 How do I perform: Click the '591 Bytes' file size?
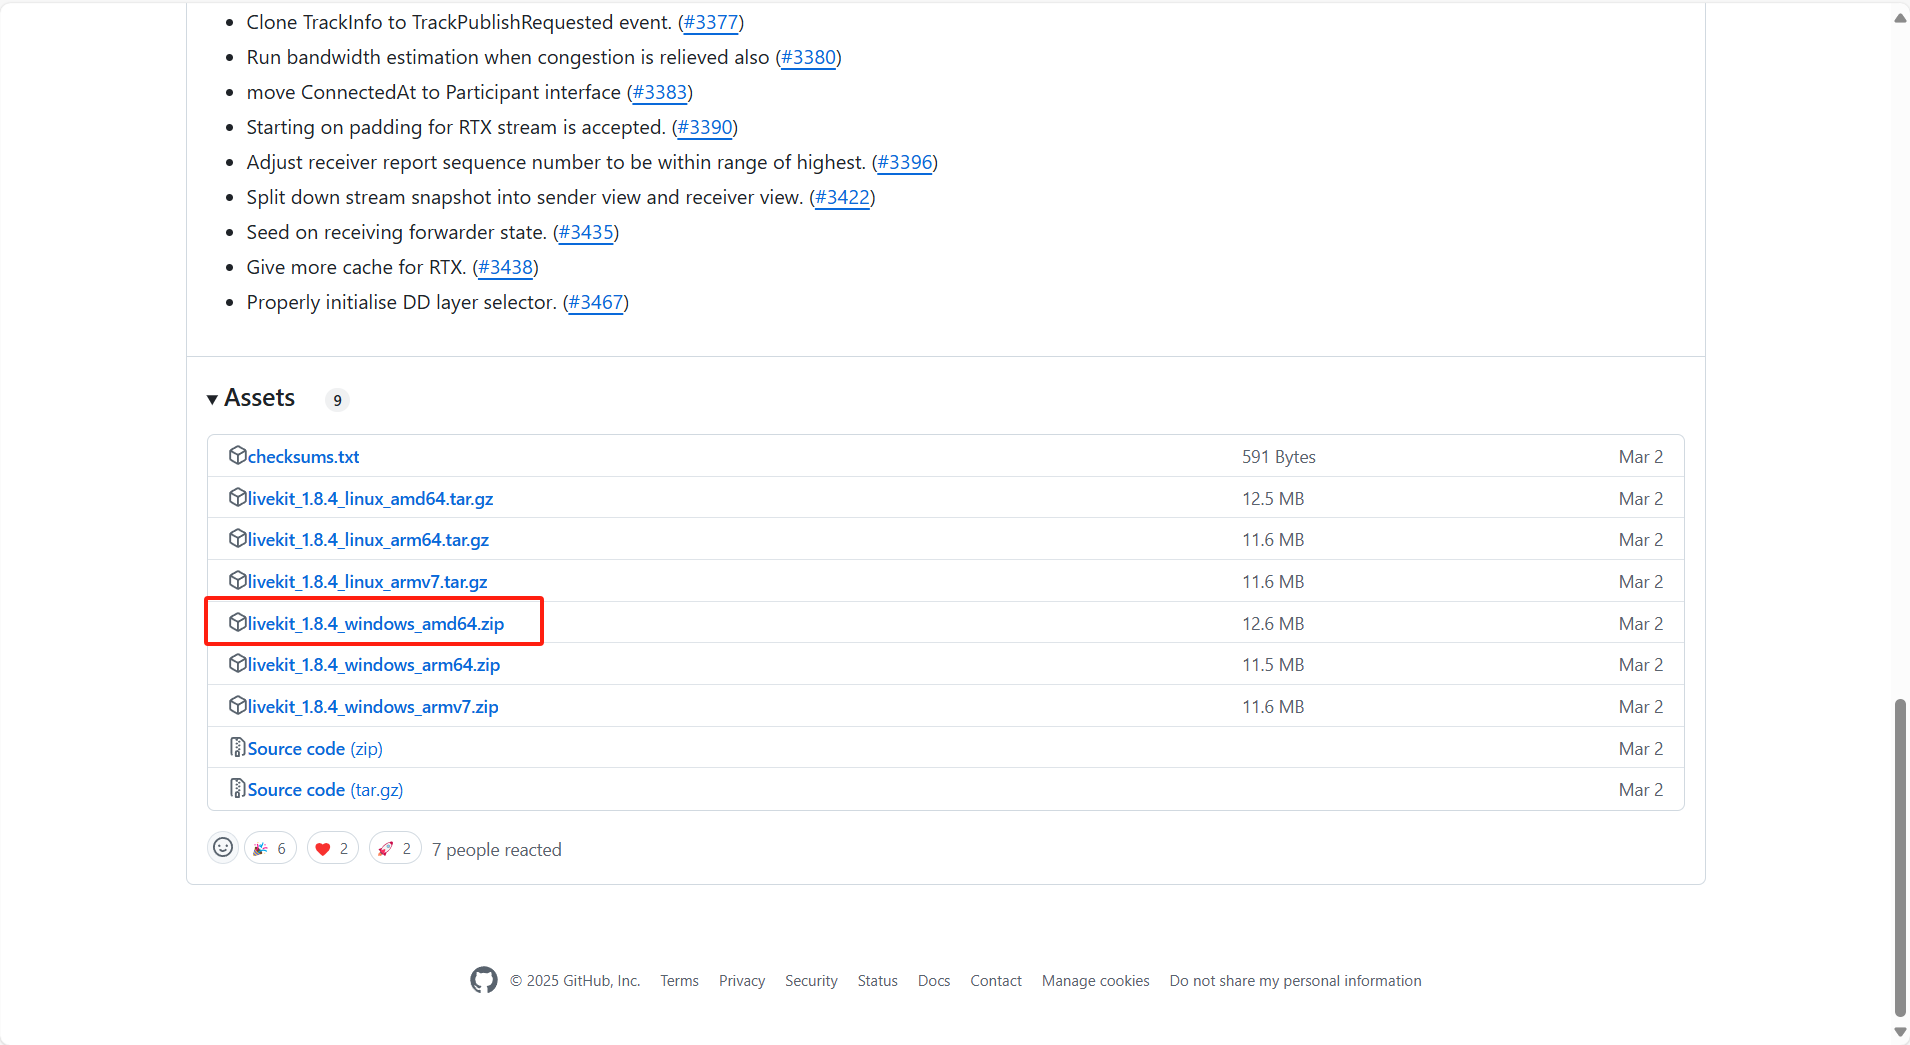pos(1279,457)
